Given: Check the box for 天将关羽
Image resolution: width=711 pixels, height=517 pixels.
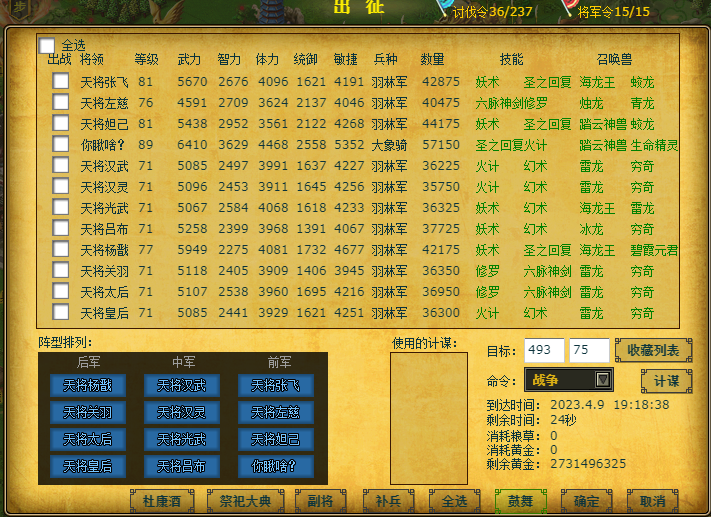Looking at the screenshot, I should 60,270.
